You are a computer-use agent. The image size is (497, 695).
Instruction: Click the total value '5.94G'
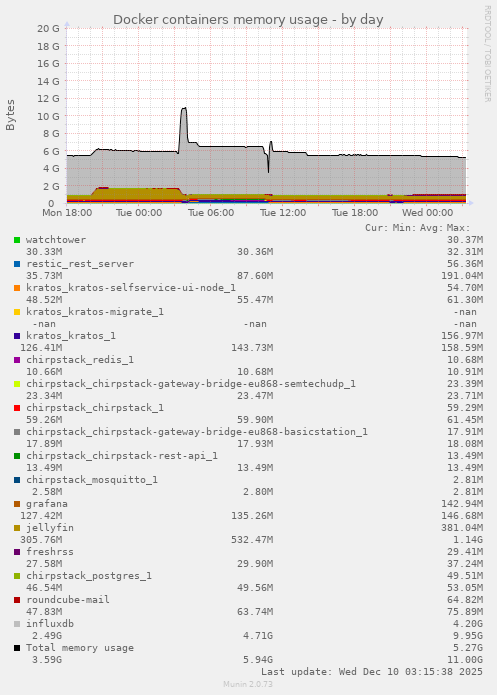[x=258, y=660]
